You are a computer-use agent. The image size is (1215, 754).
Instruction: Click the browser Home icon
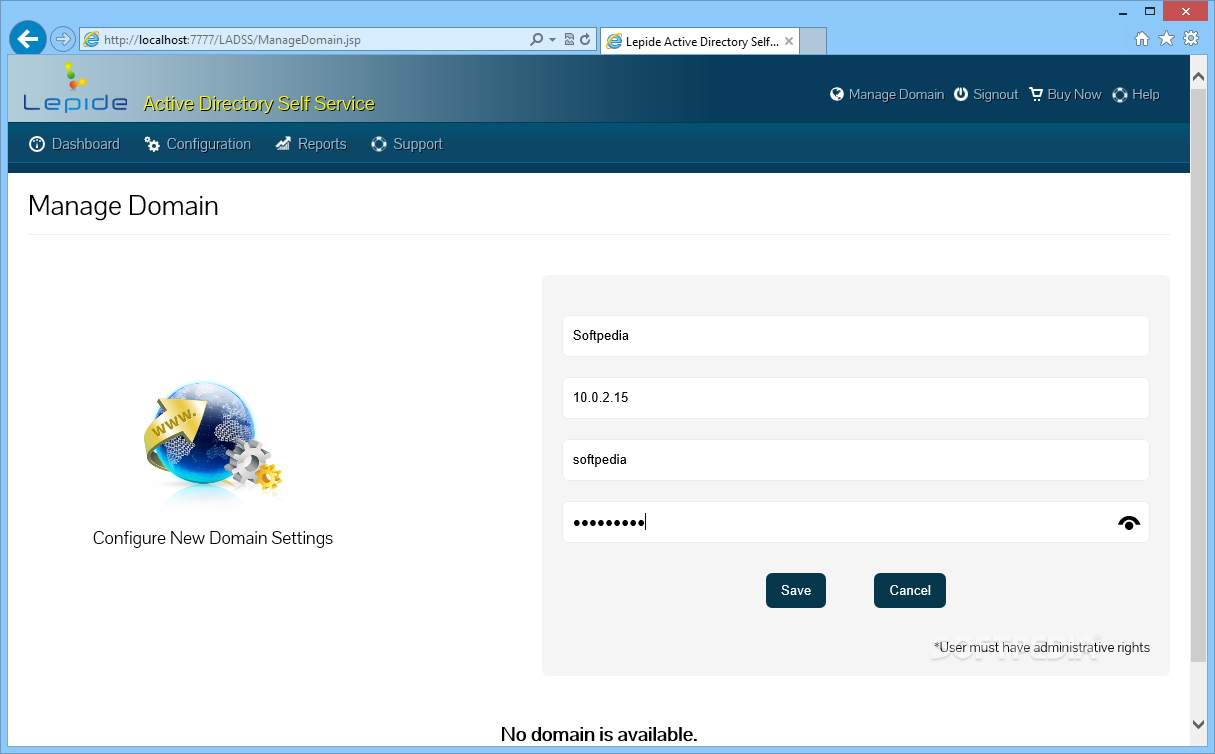(x=1142, y=39)
